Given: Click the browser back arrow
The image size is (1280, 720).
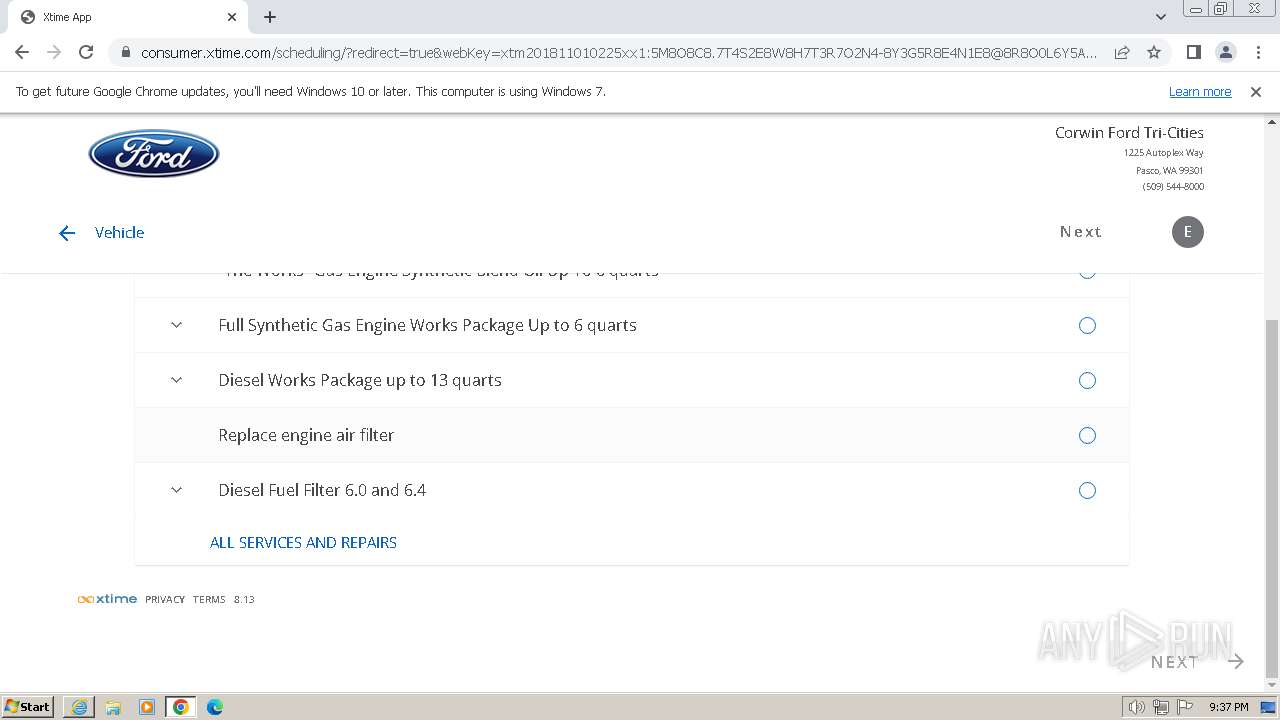Looking at the screenshot, I should tap(22, 52).
